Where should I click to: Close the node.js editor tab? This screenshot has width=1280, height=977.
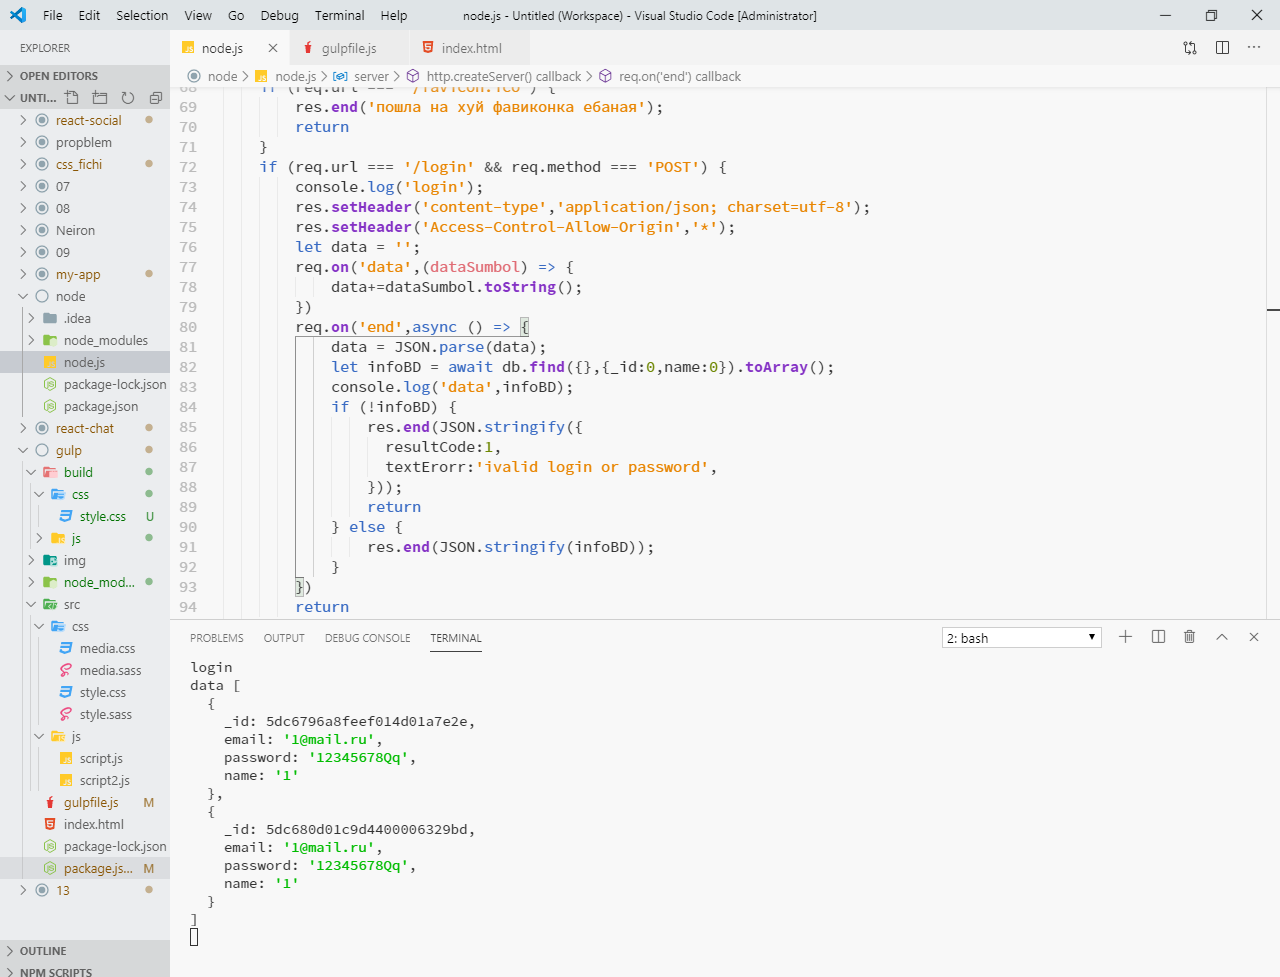coord(273,48)
